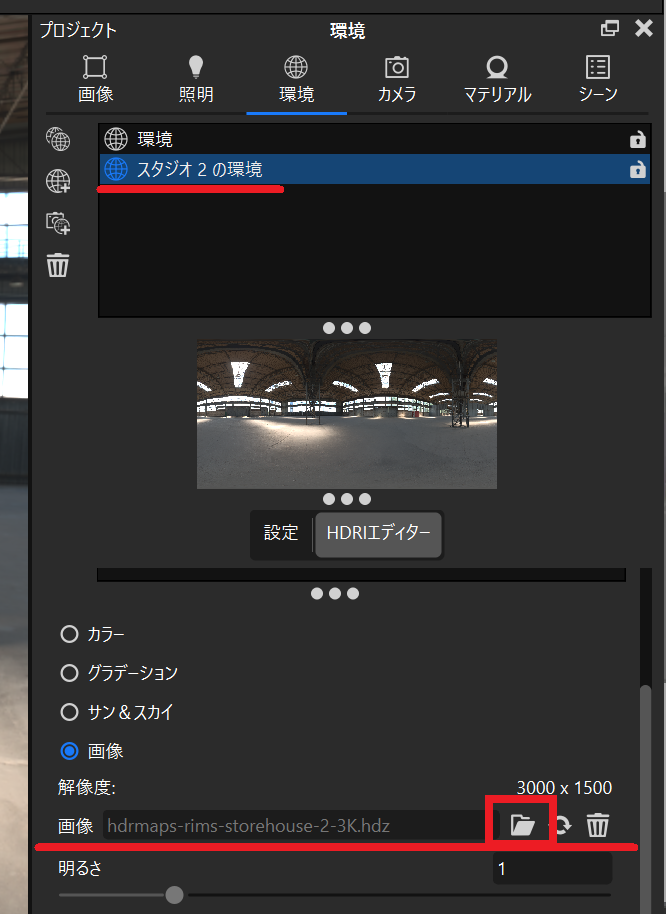This screenshot has height=914, width=666.
Task: Select the 画像 background radio button
Action: (x=69, y=751)
